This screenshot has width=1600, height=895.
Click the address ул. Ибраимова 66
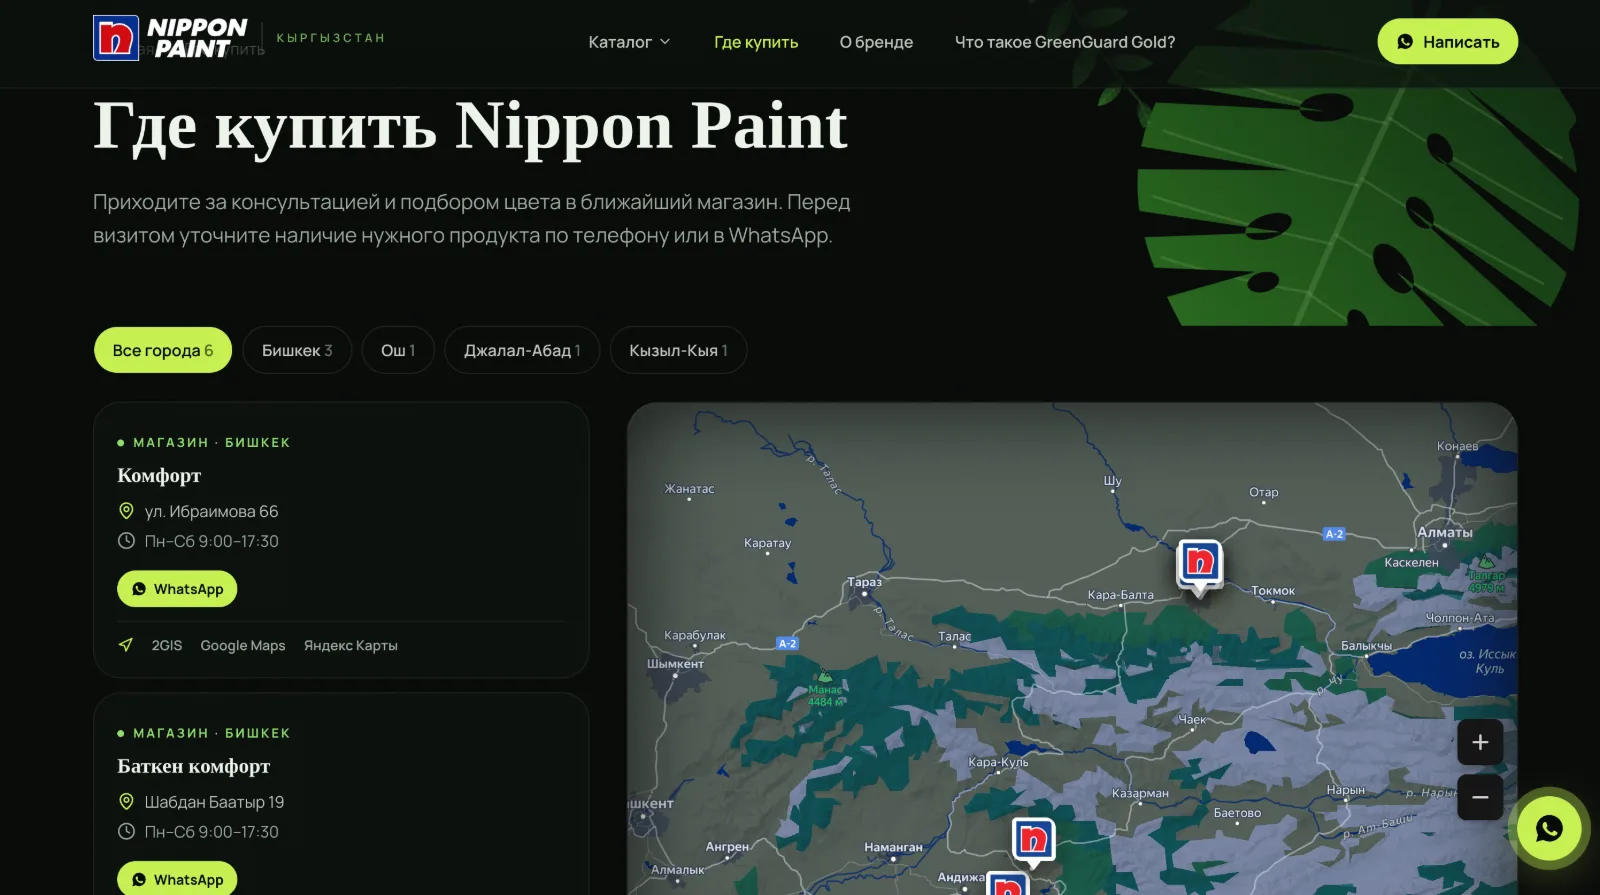(211, 511)
